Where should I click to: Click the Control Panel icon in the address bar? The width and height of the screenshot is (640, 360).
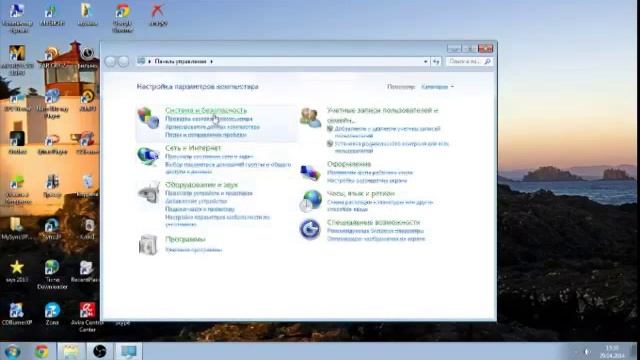click(x=141, y=61)
